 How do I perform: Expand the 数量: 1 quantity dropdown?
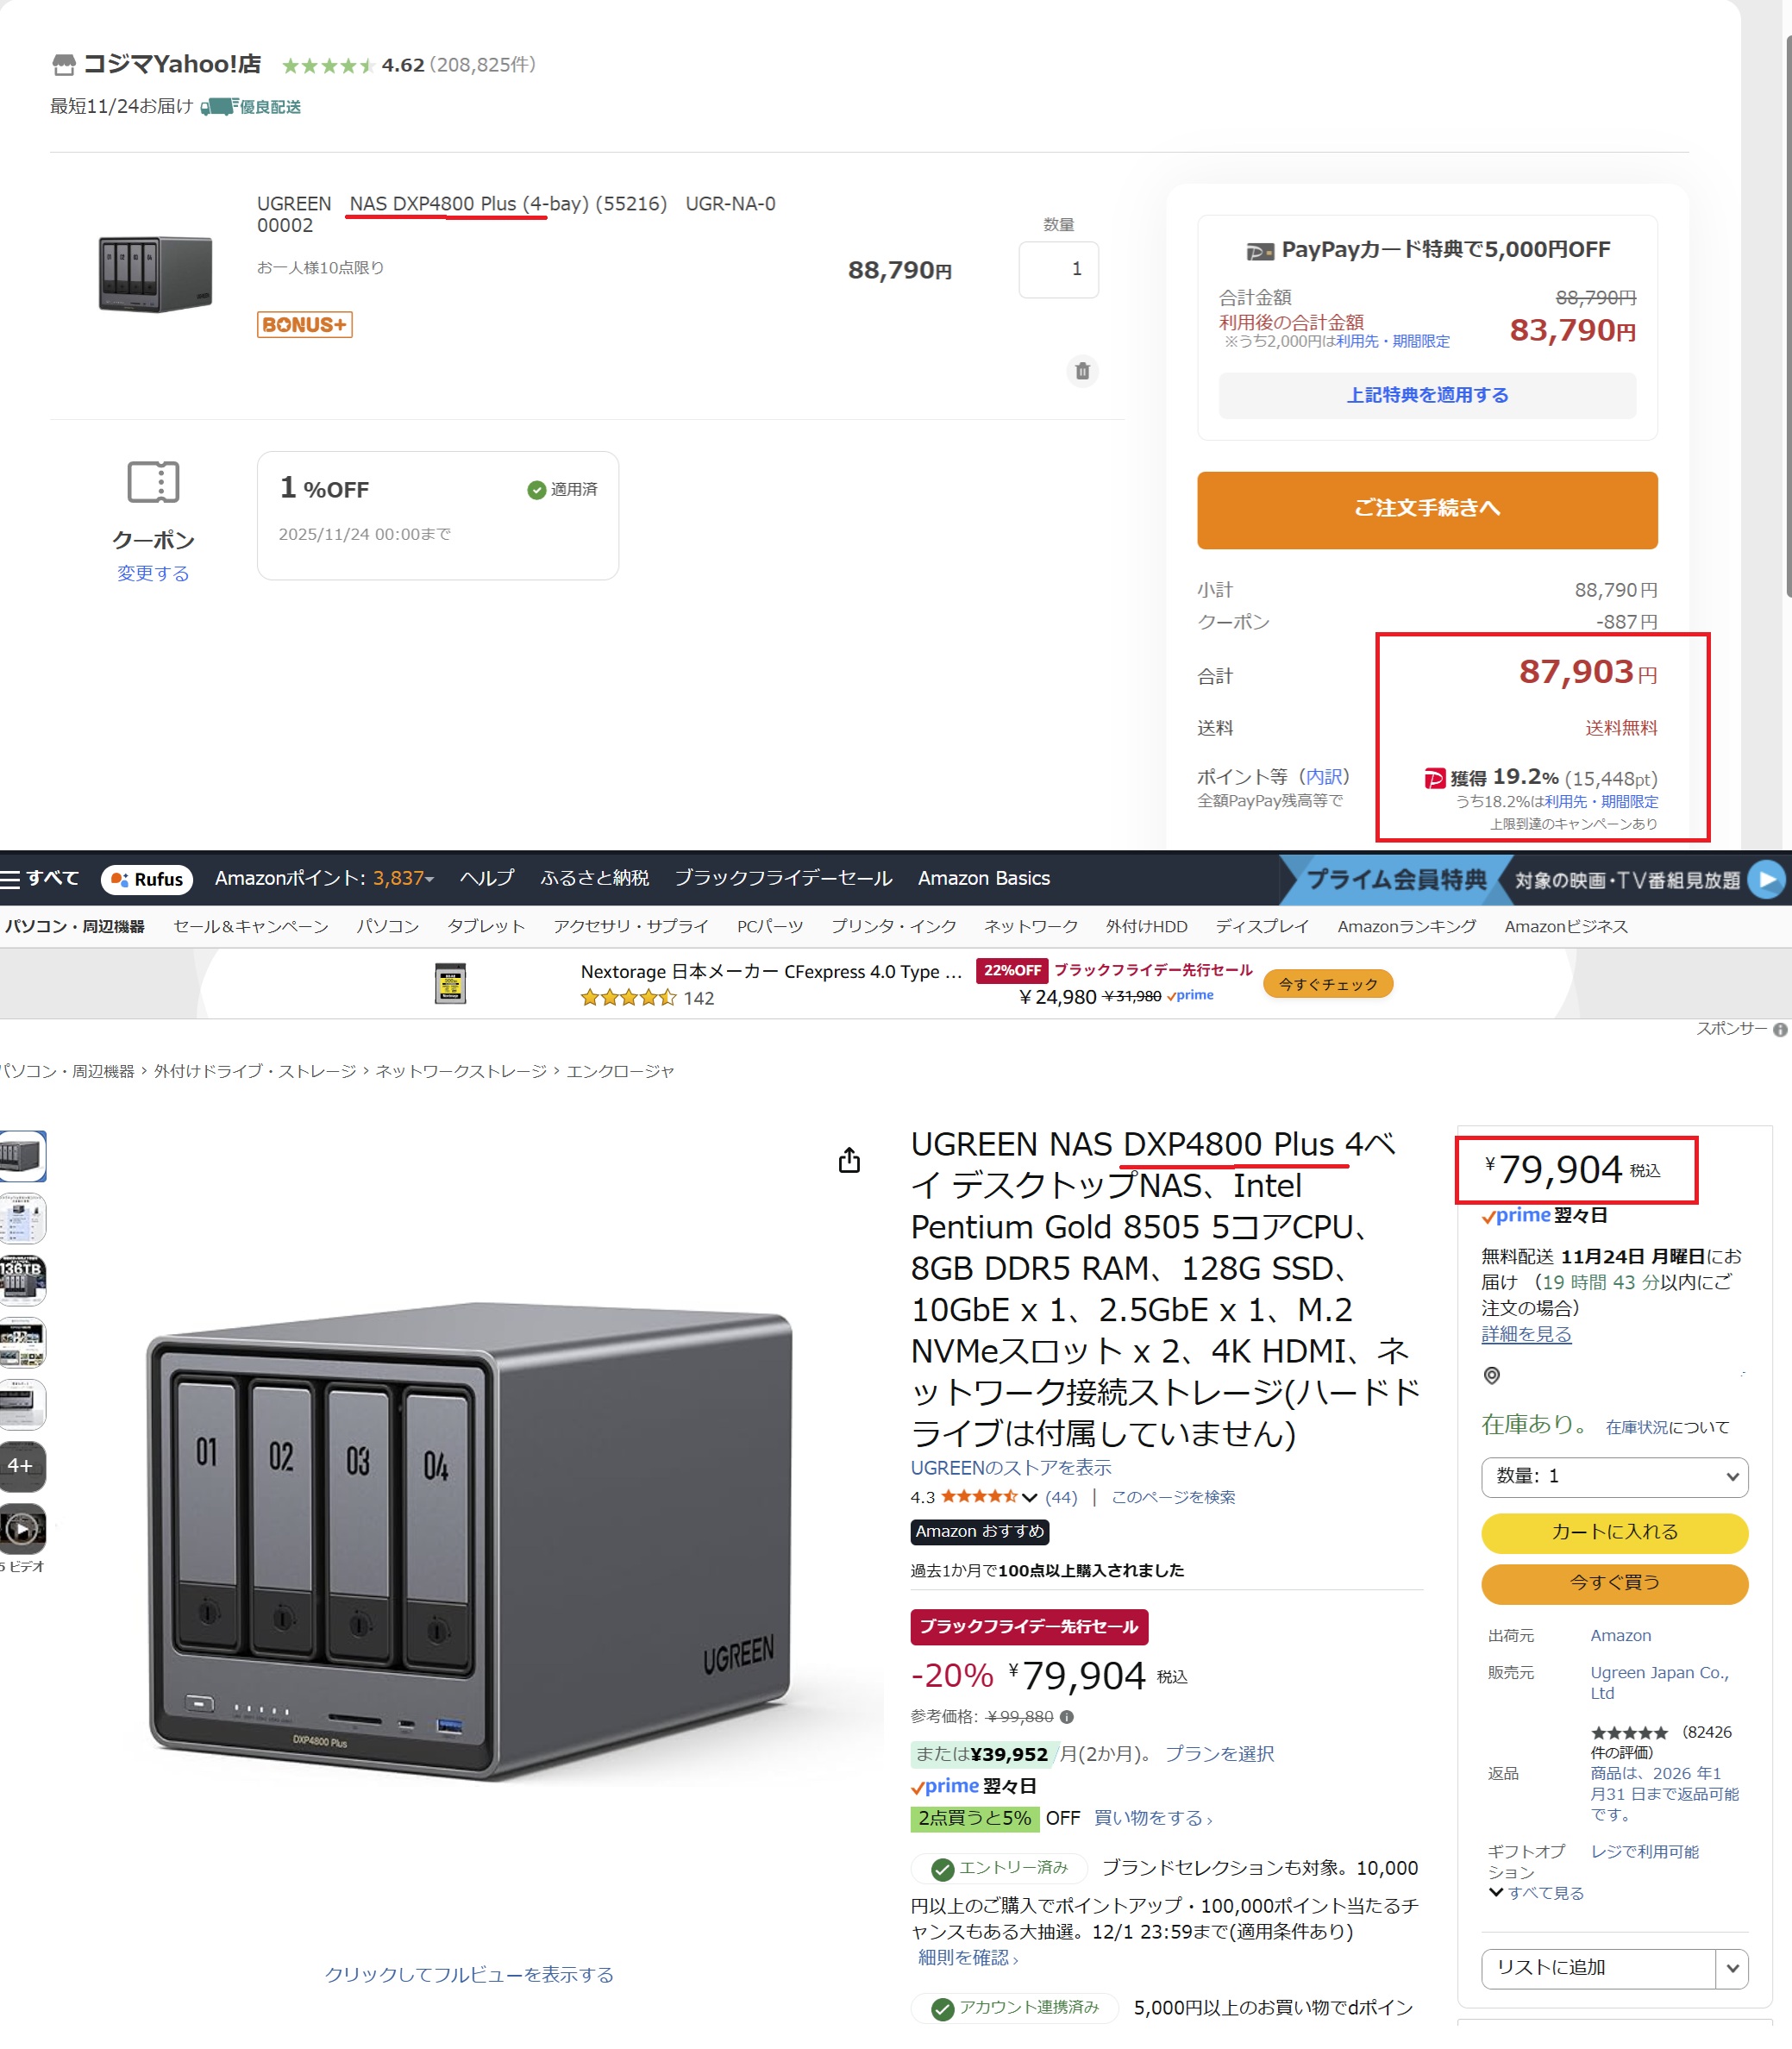pyautogui.click(x=1614, y=1476)
